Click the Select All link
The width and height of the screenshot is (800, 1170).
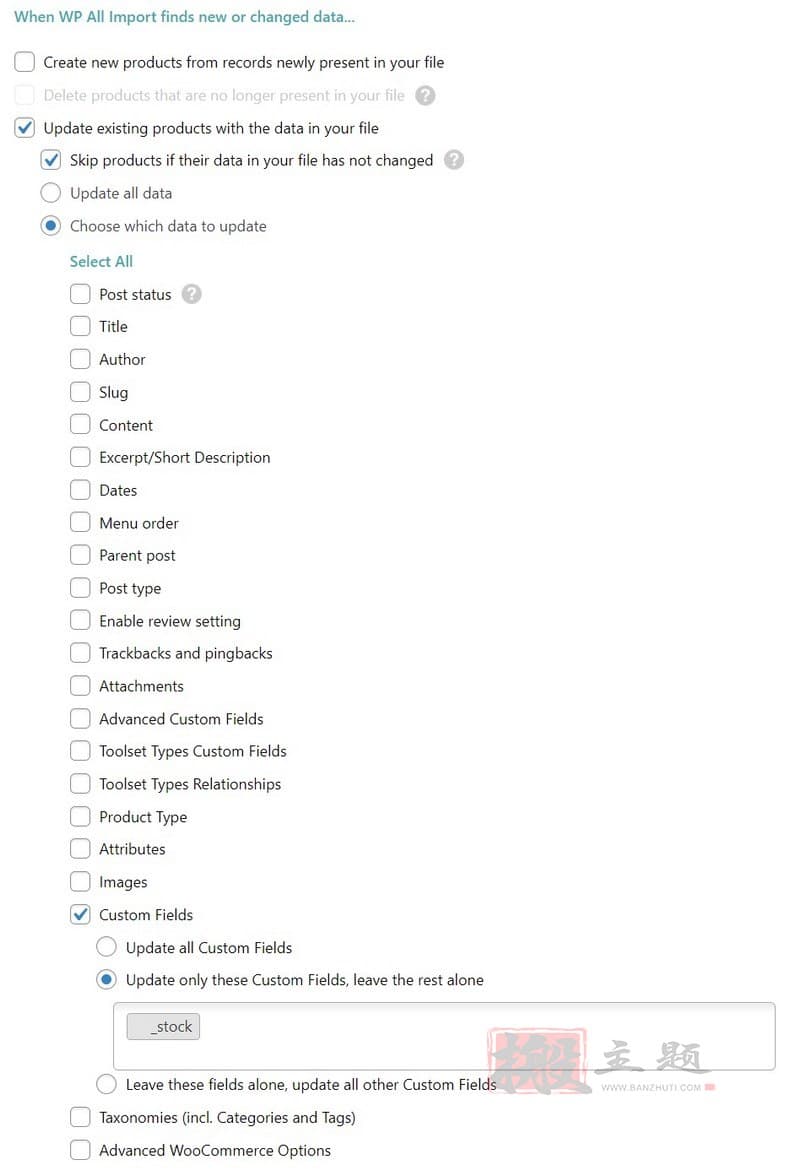pyautogui.click(x=101, y=261)
